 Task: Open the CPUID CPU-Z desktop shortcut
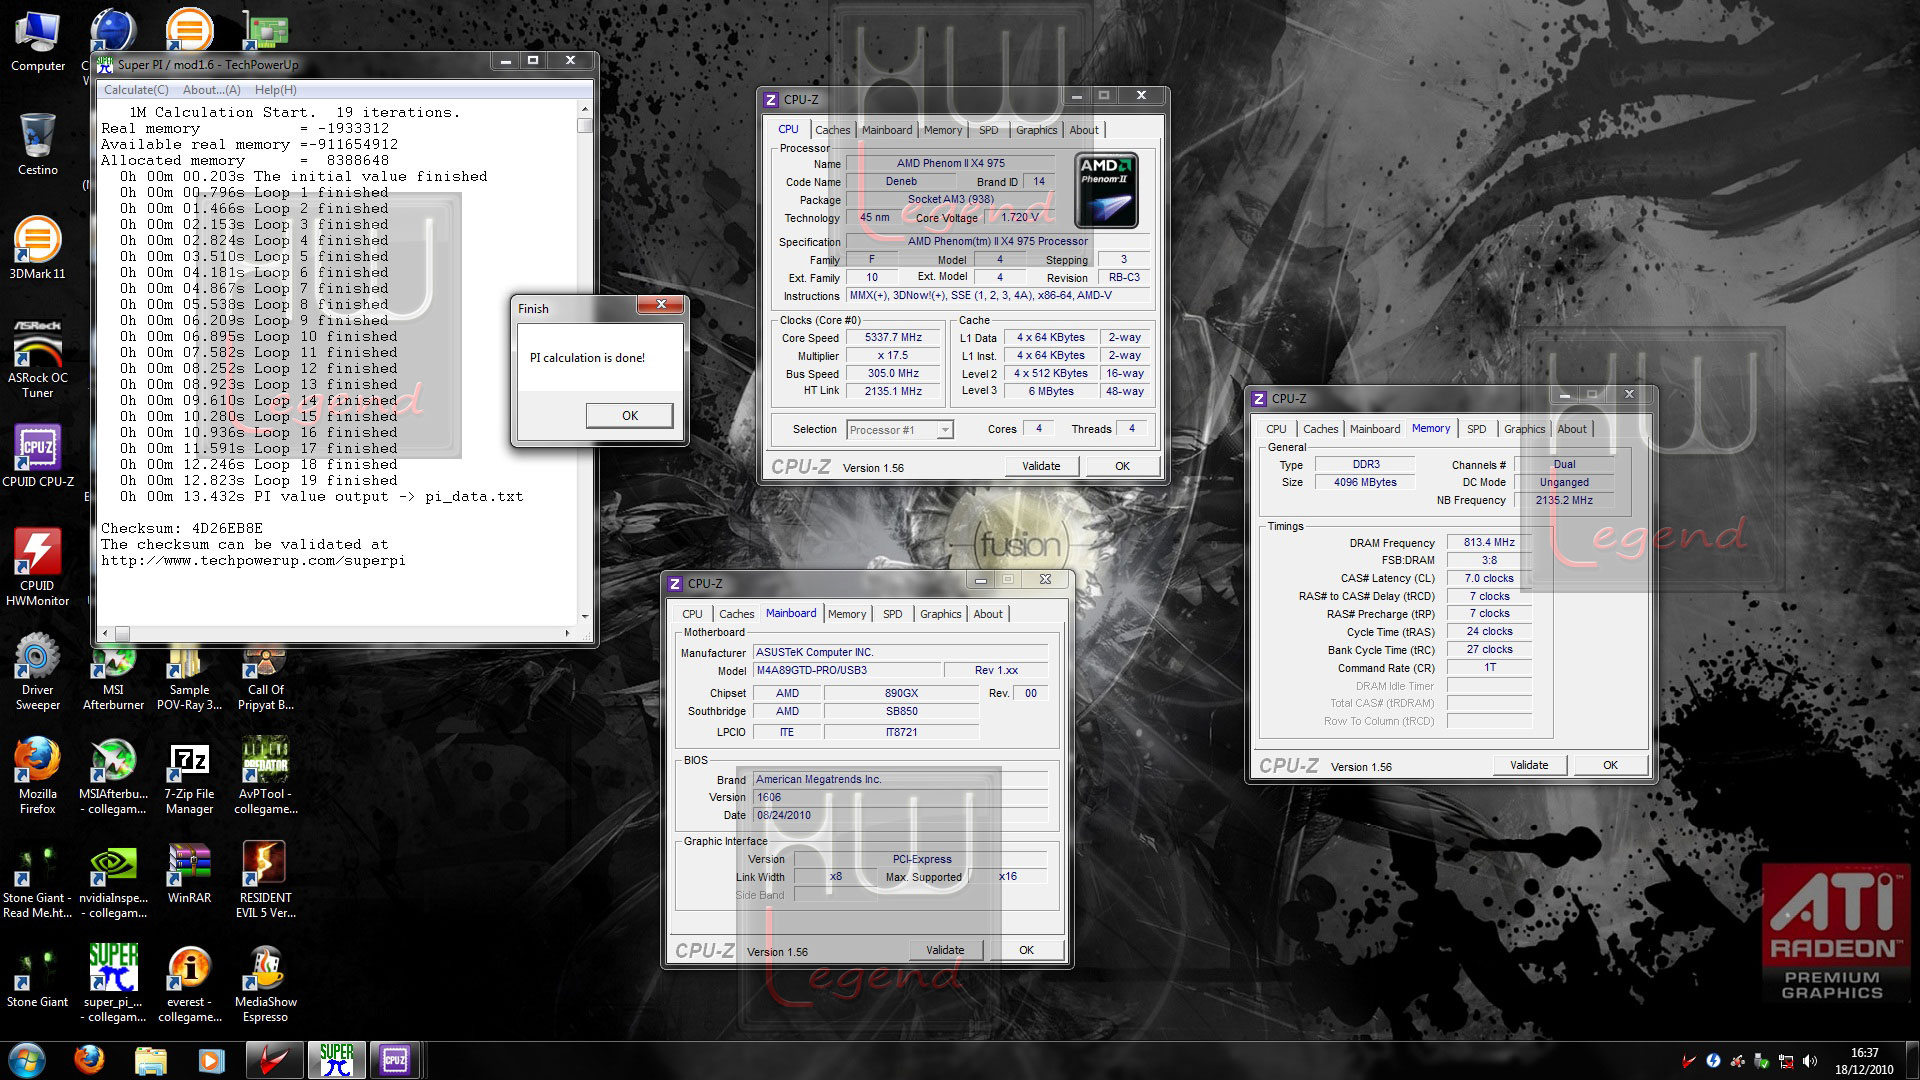tap(38, 455)
